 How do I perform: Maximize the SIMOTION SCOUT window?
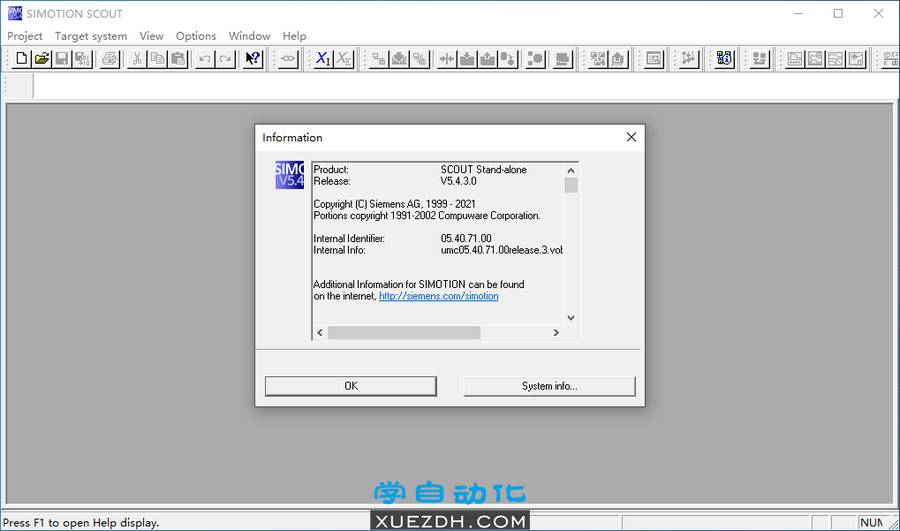coord(838,13)
